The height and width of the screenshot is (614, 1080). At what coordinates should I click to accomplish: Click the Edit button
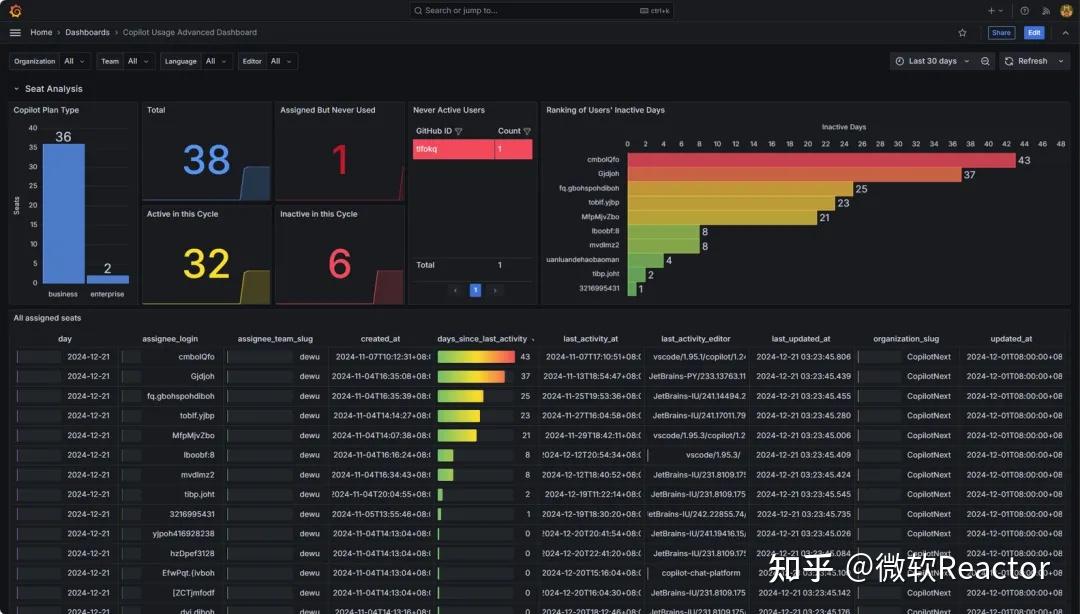(1034, 32)
